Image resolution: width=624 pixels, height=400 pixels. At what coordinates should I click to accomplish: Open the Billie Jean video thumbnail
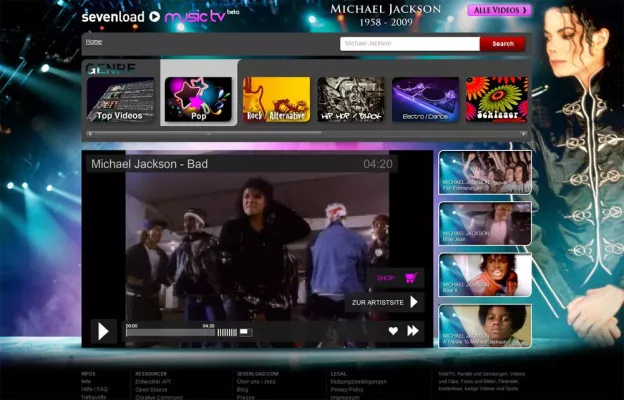485,223
